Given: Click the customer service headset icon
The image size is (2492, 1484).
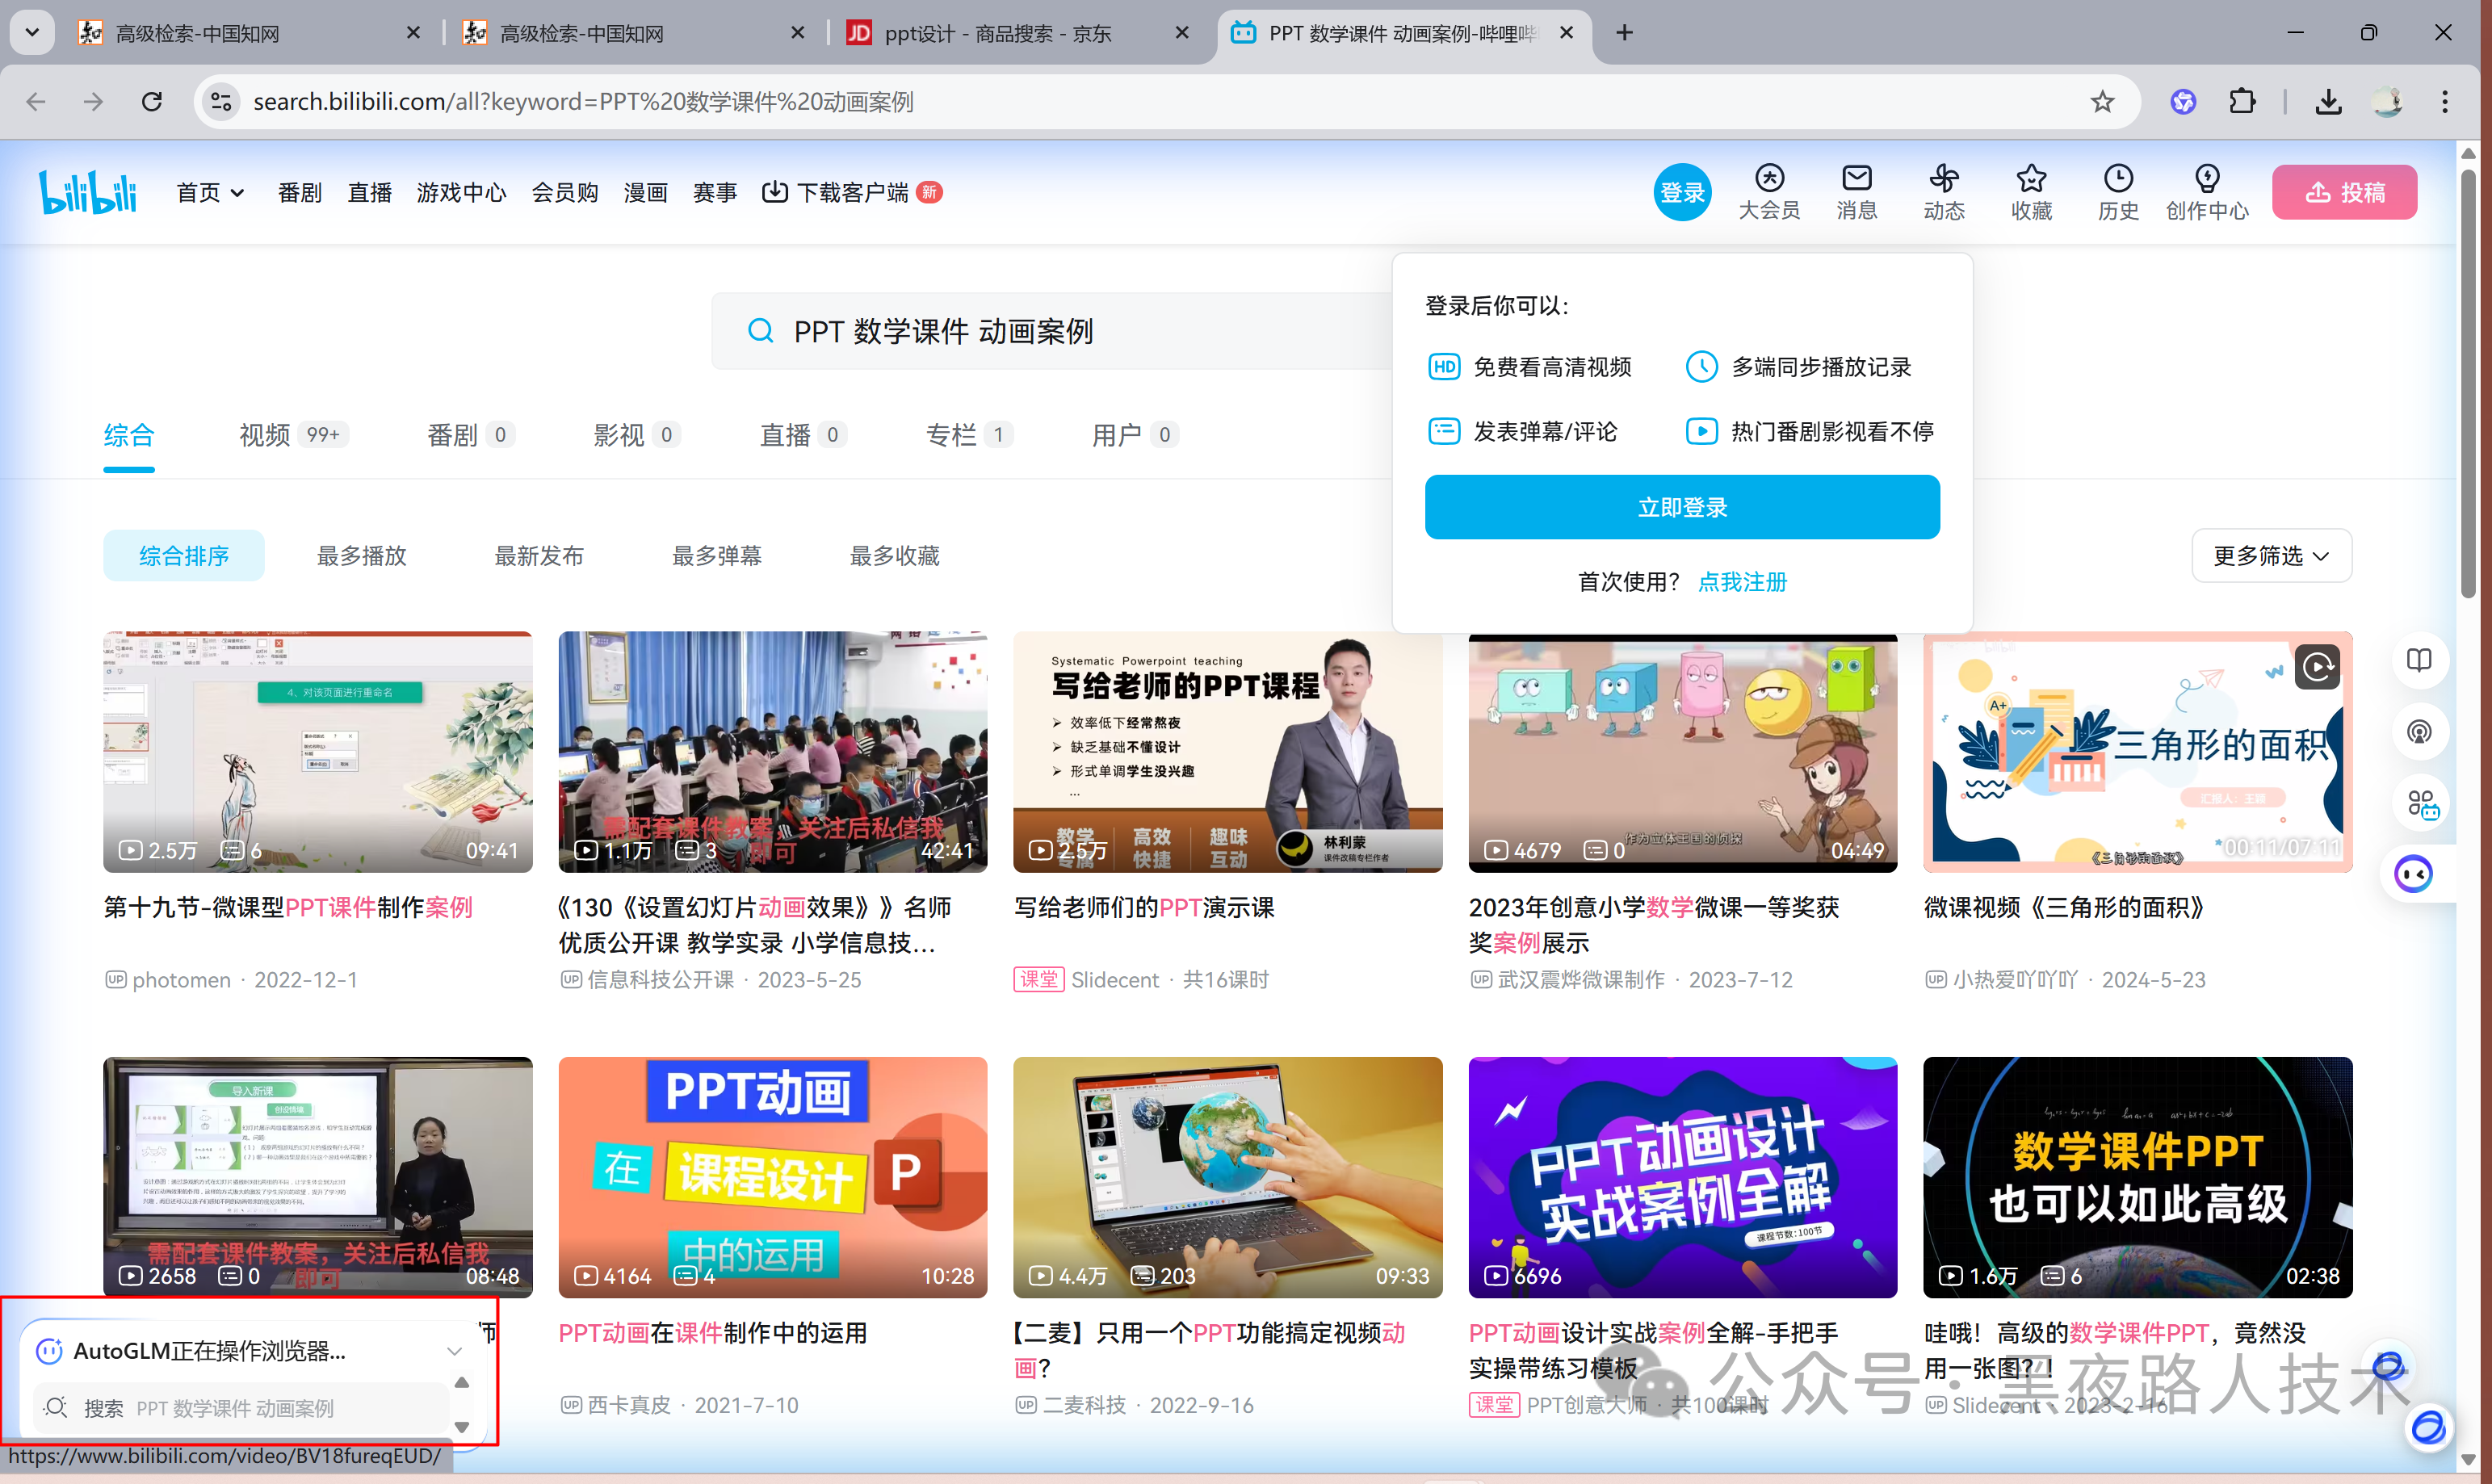Looking at the screenshot, I should point(2418,732).
